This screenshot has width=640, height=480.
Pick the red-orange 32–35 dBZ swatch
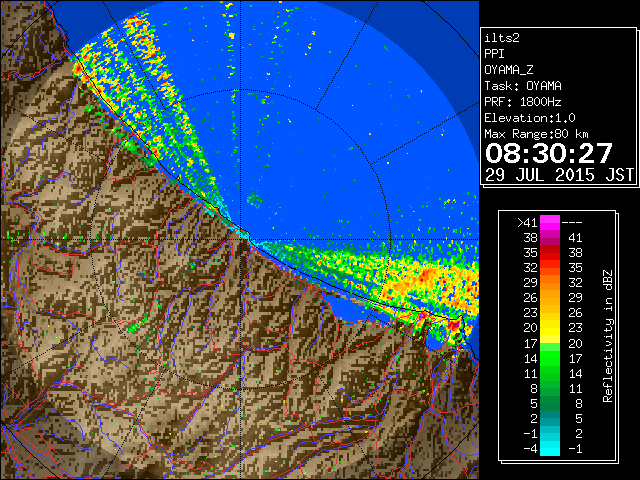point(550,268)
